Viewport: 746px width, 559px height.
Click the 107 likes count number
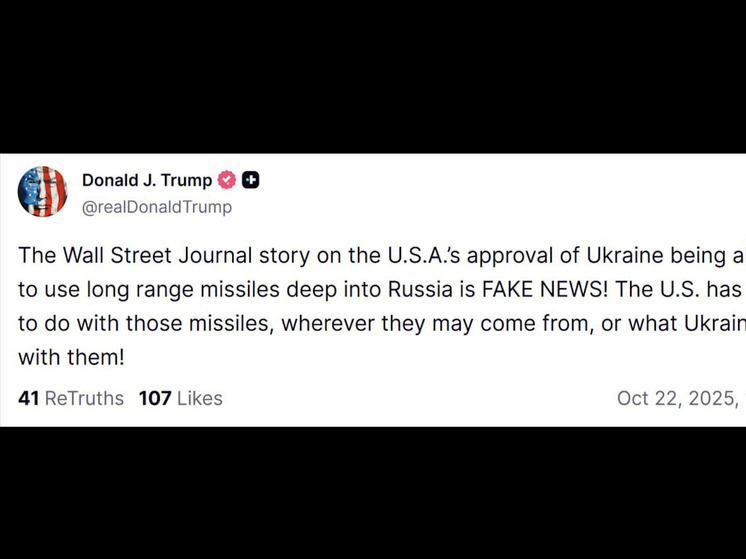coord(155,398)
